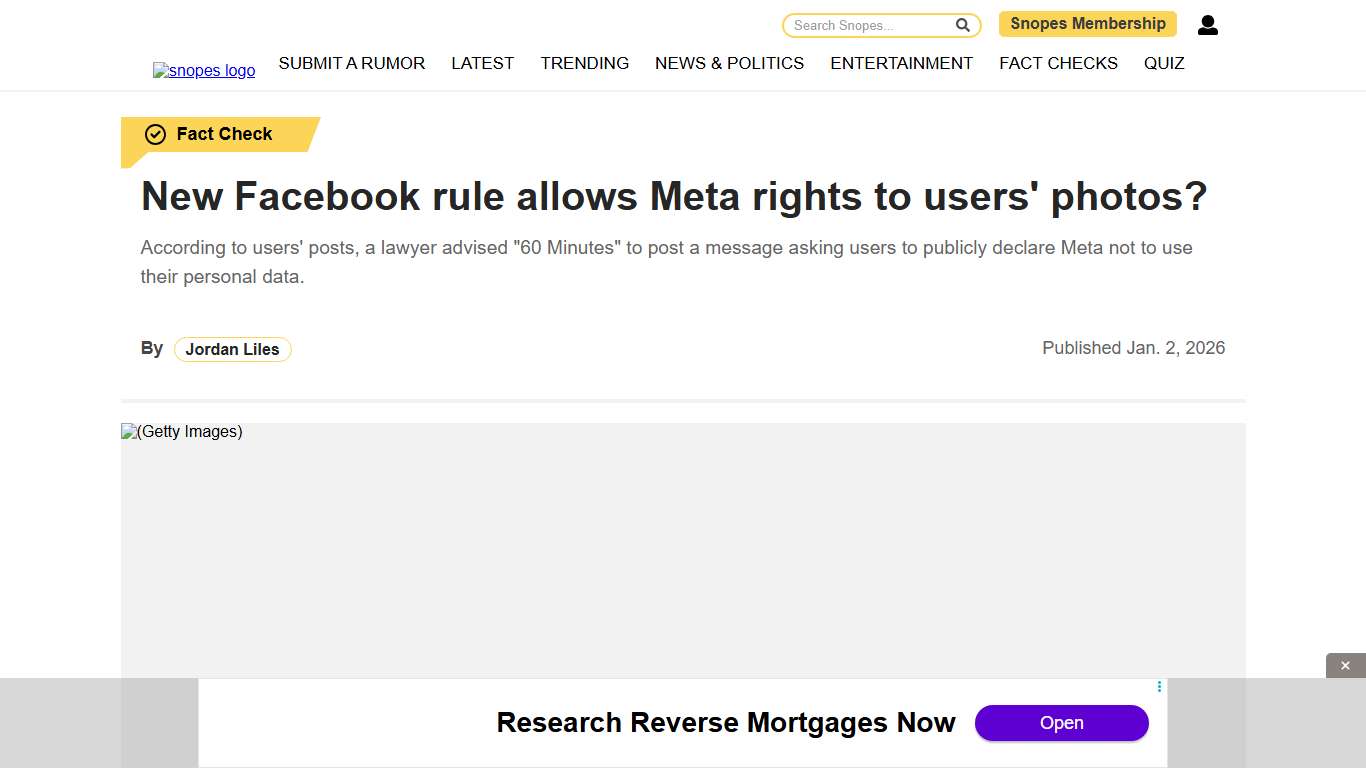The height and width of the screenshot is (768, 1366).
Task: Switch to the LATEST section
Action: pyautogui.click(x=482, y=63)
